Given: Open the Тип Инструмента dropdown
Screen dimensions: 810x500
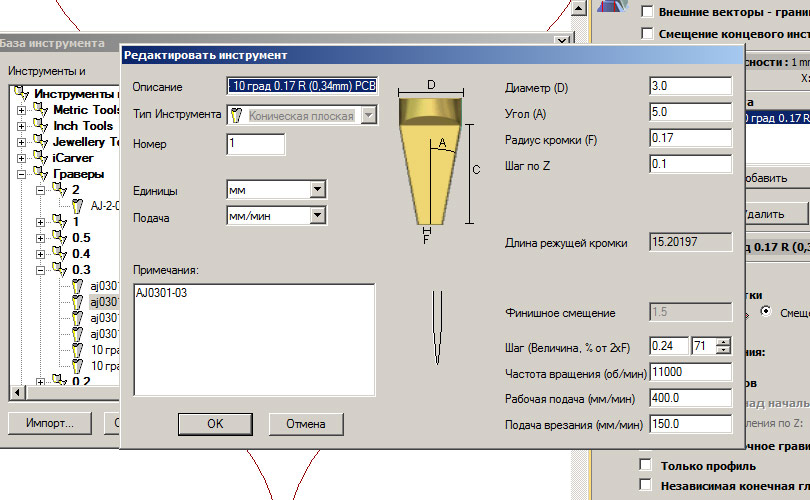Looking at the screenshot, I should [368, 115].
